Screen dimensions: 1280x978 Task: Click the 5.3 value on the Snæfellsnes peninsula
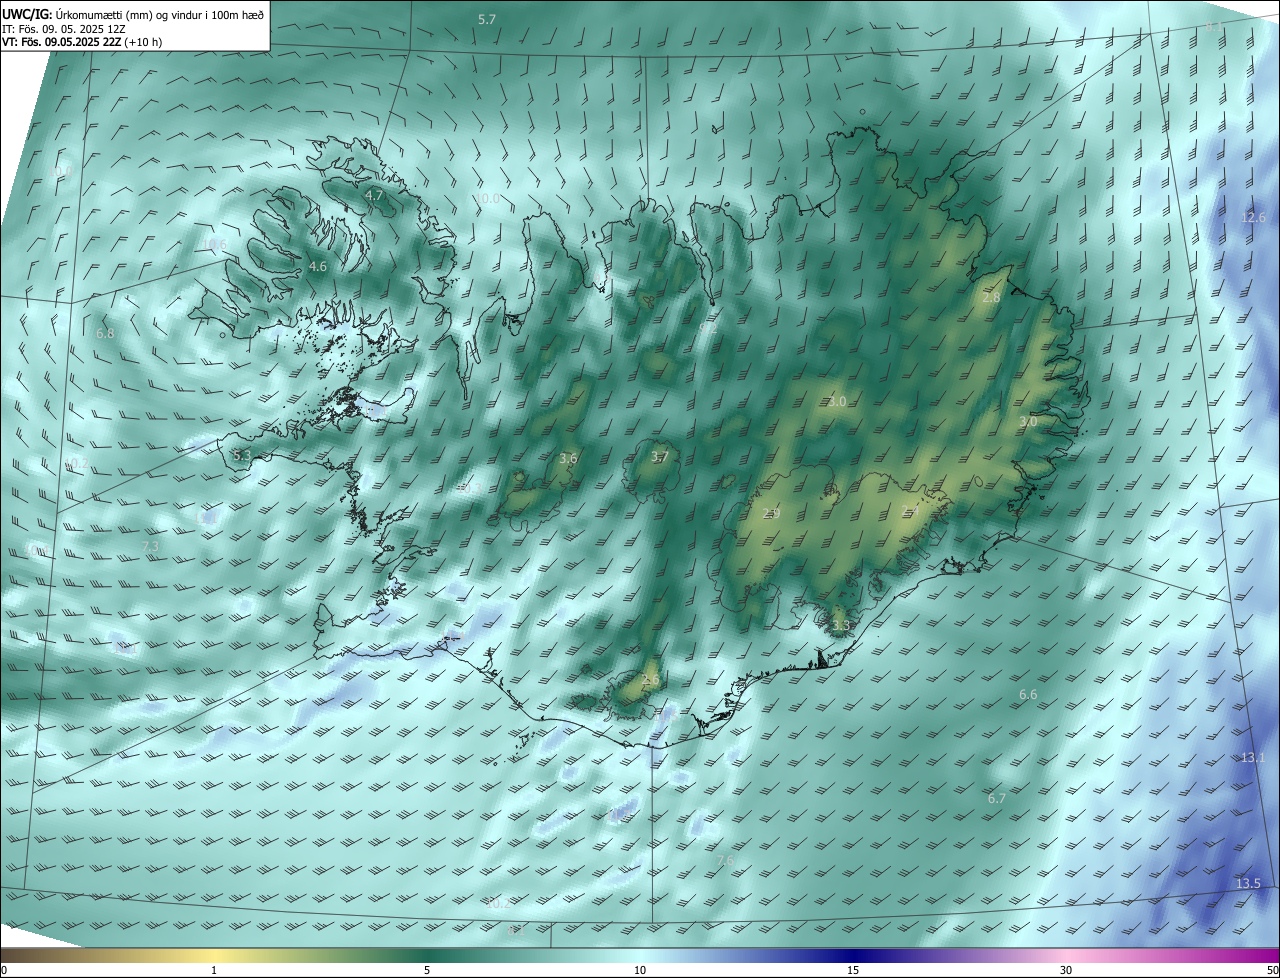pyautogui.click(x=242, y=455)
